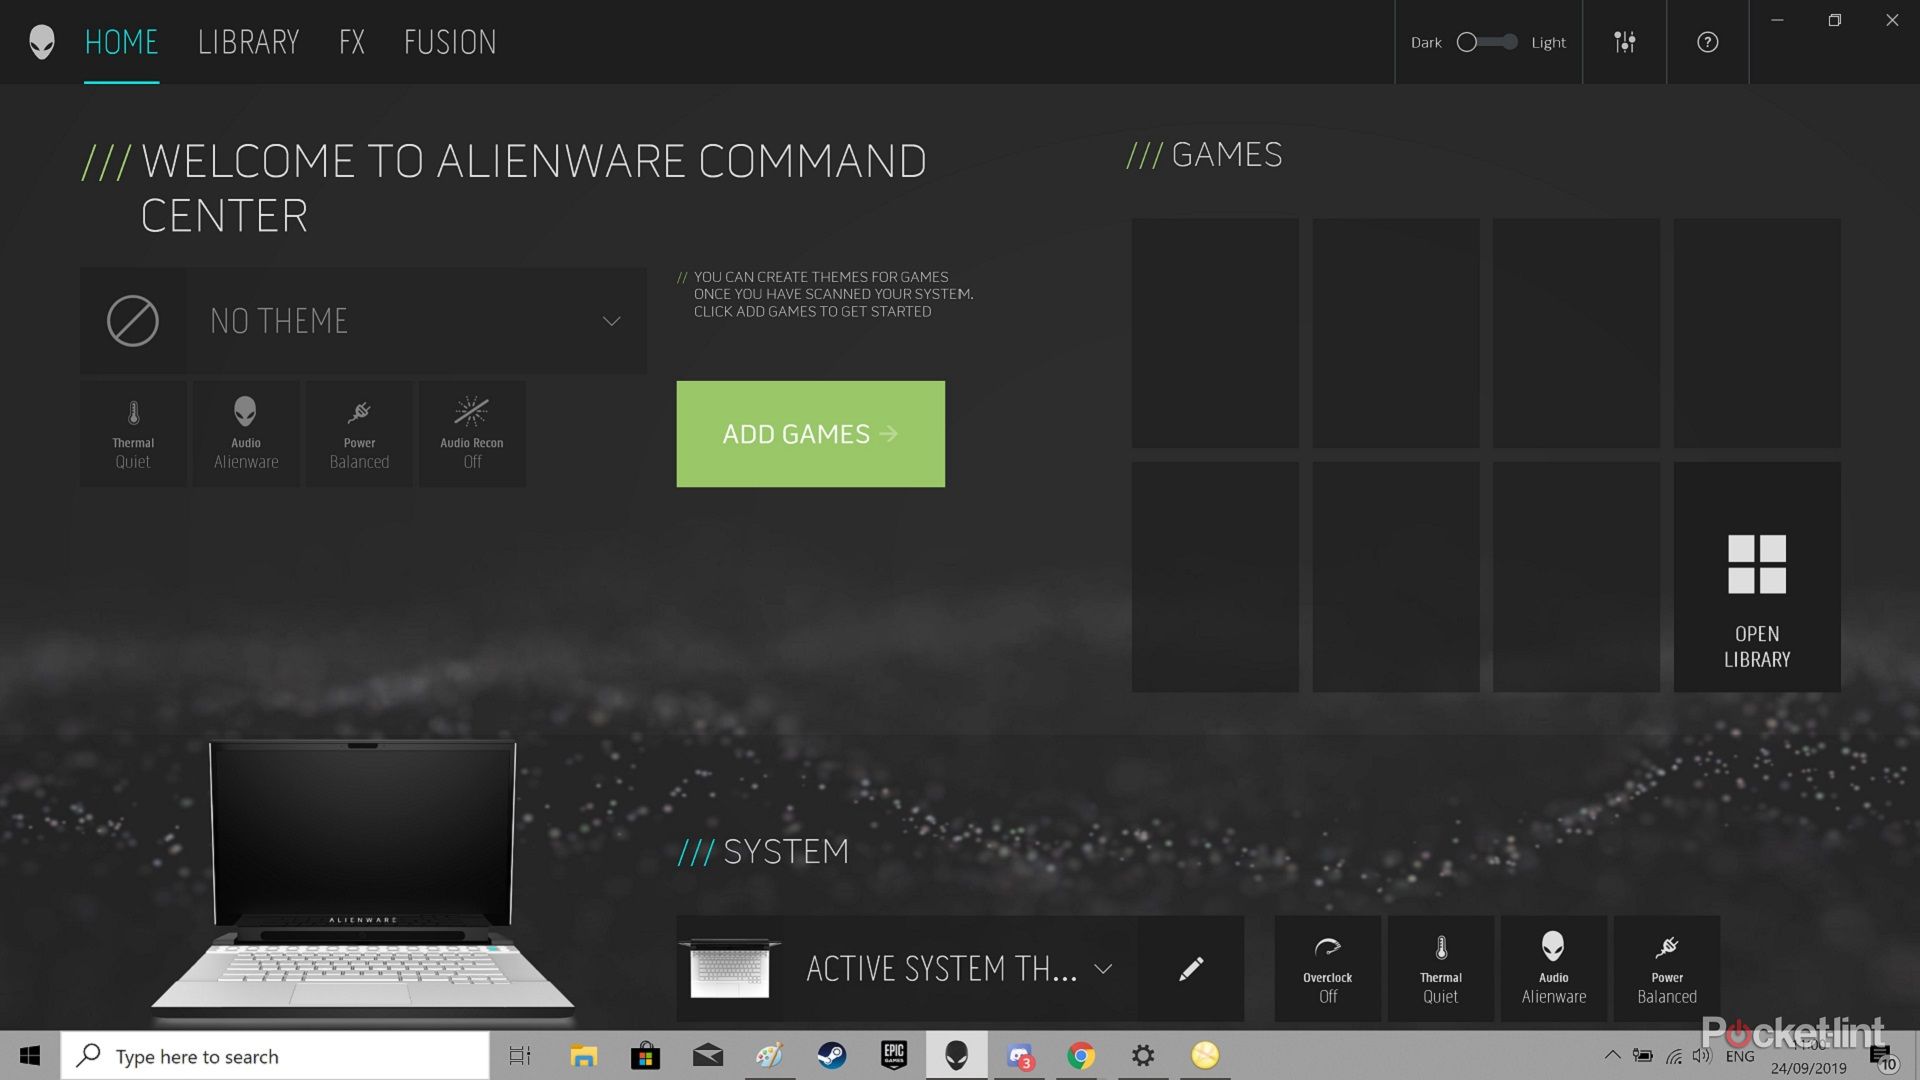Click the system Power Balanced tile
This screenshot has height=1080, width=1920.
pyautogui.click(x=1667, y=969)
